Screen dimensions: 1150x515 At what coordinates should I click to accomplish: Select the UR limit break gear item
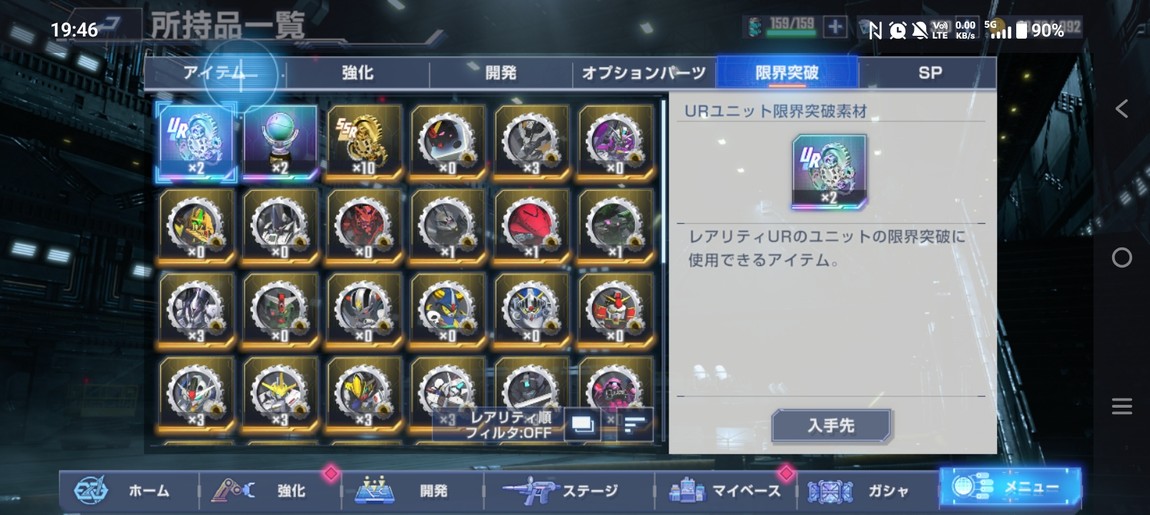tap(197, 142)
